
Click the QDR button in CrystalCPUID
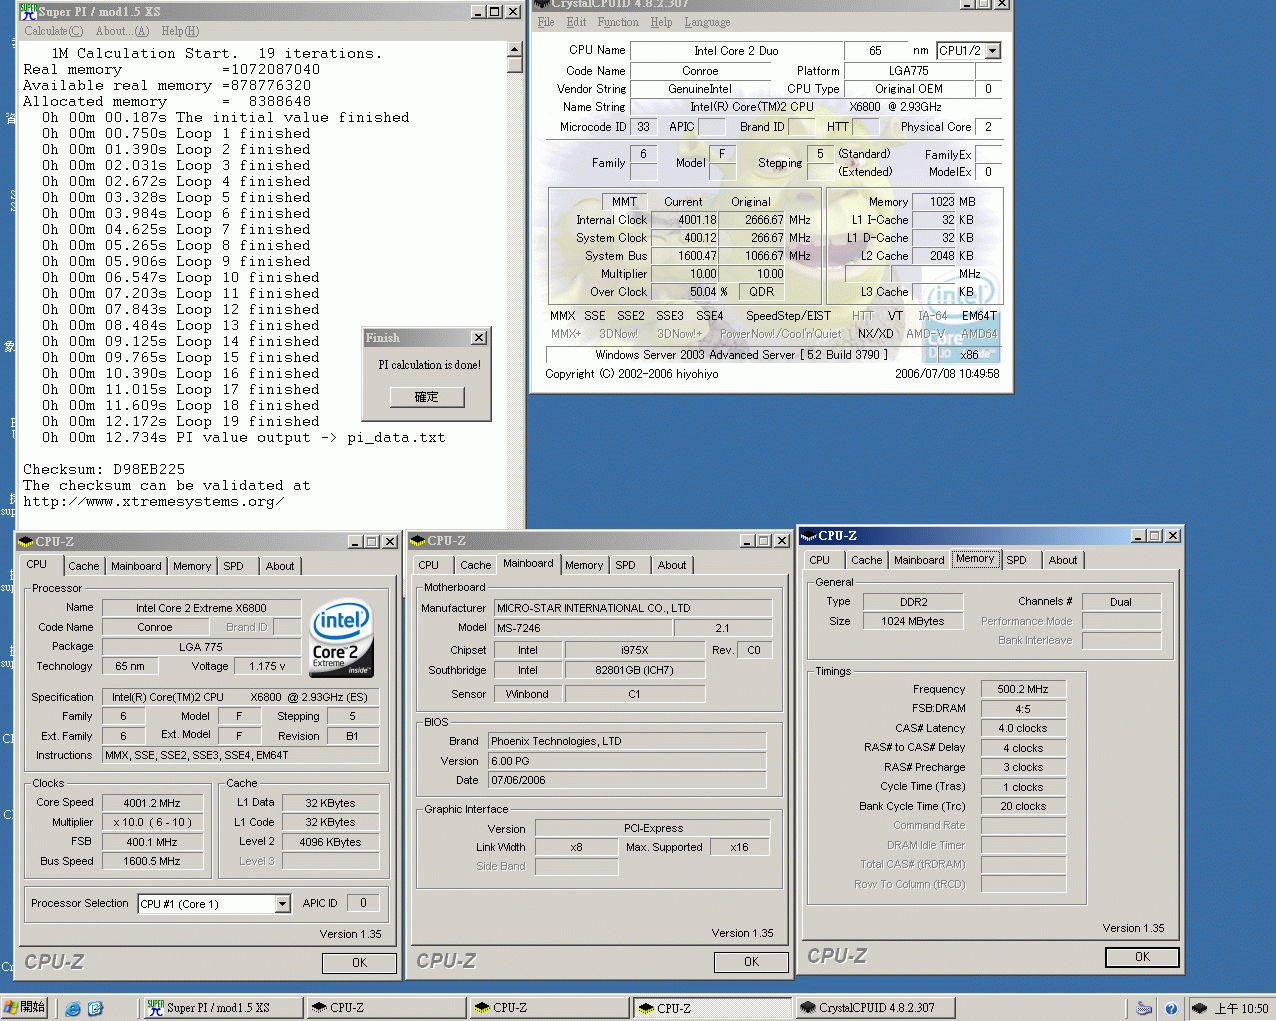point(761,292)
